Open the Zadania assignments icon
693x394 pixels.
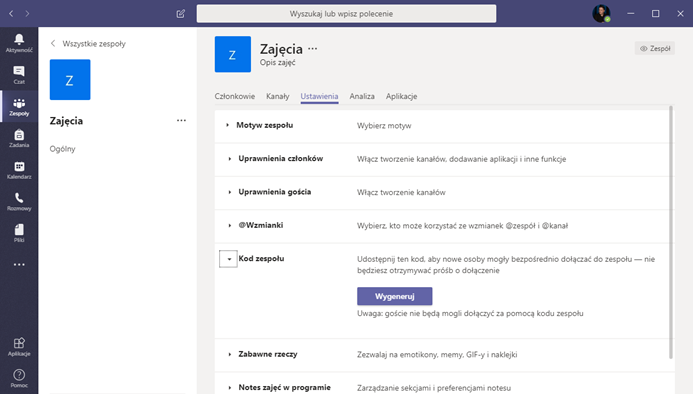point(19,138)
